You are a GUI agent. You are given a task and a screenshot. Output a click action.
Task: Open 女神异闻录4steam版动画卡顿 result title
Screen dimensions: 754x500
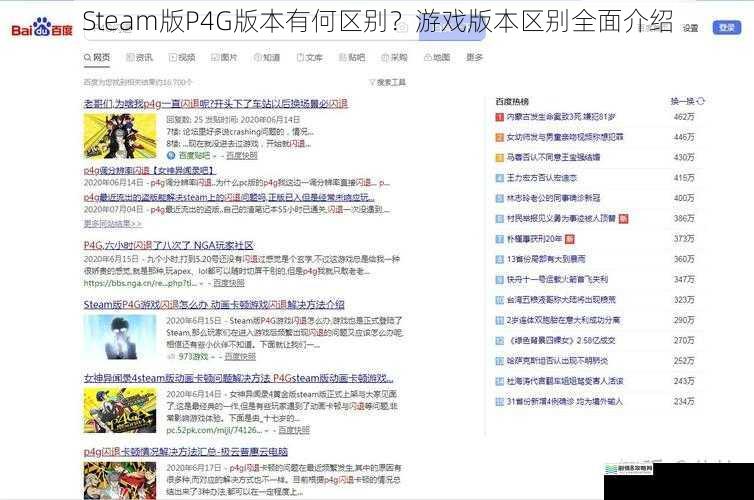click(x=239, y=378)
